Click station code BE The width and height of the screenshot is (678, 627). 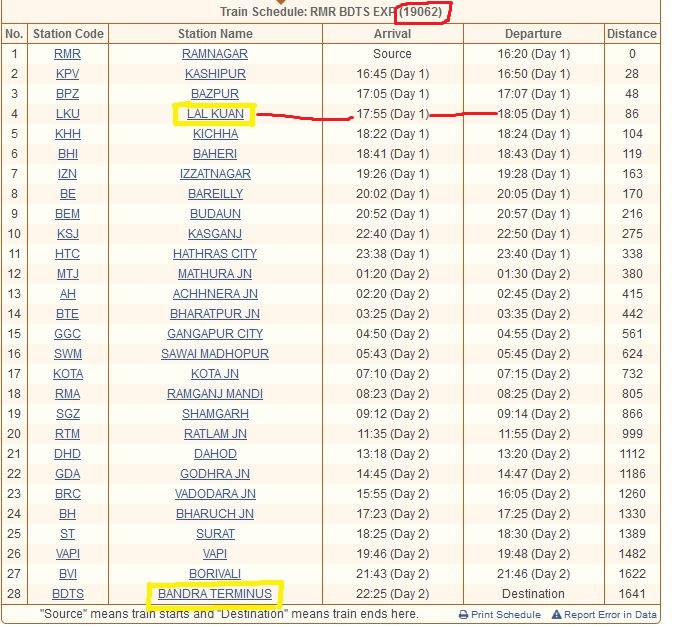click(68, 193)
